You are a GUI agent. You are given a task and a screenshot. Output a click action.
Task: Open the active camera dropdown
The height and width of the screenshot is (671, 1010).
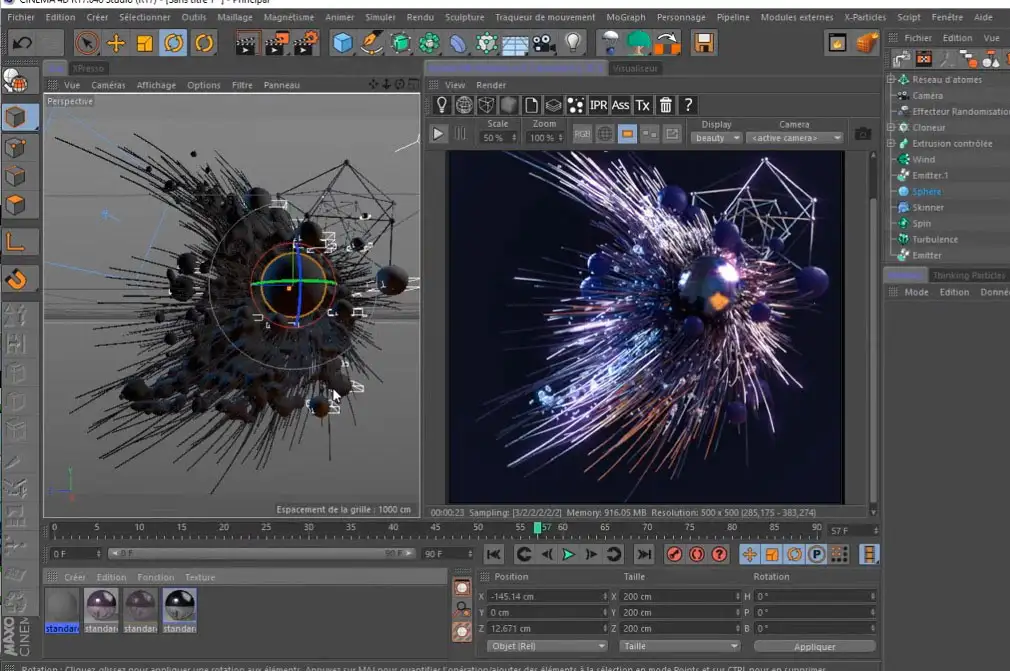click(795, 138)
